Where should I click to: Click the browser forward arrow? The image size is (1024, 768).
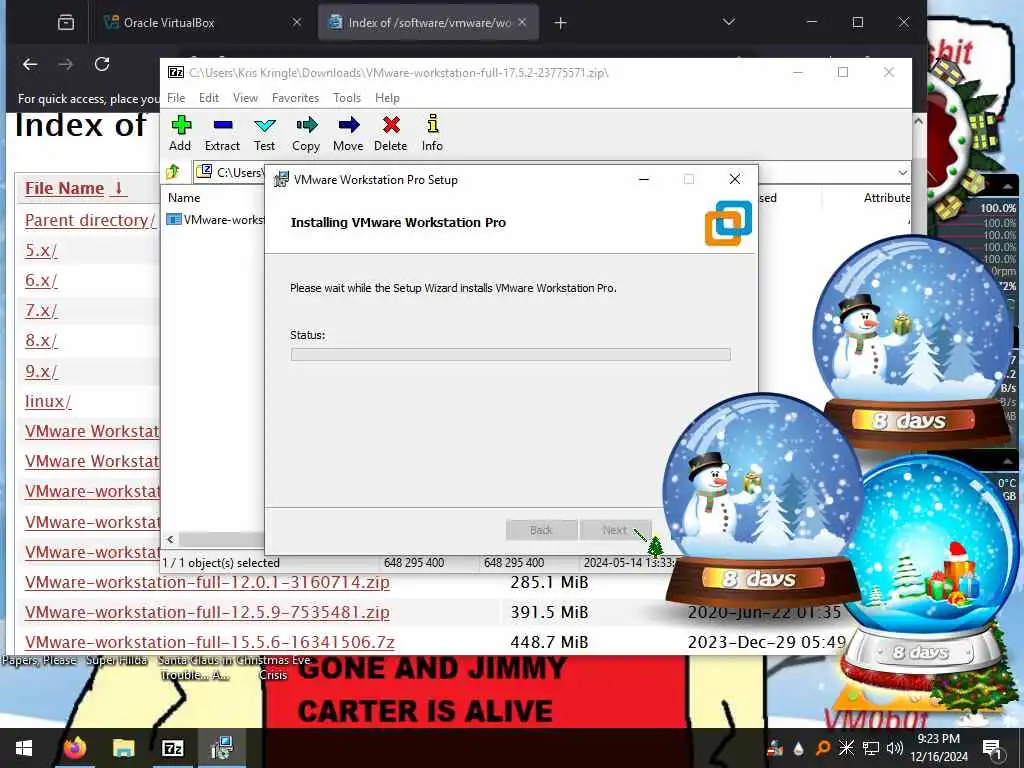pyautogui.click(x=66, y=64)
